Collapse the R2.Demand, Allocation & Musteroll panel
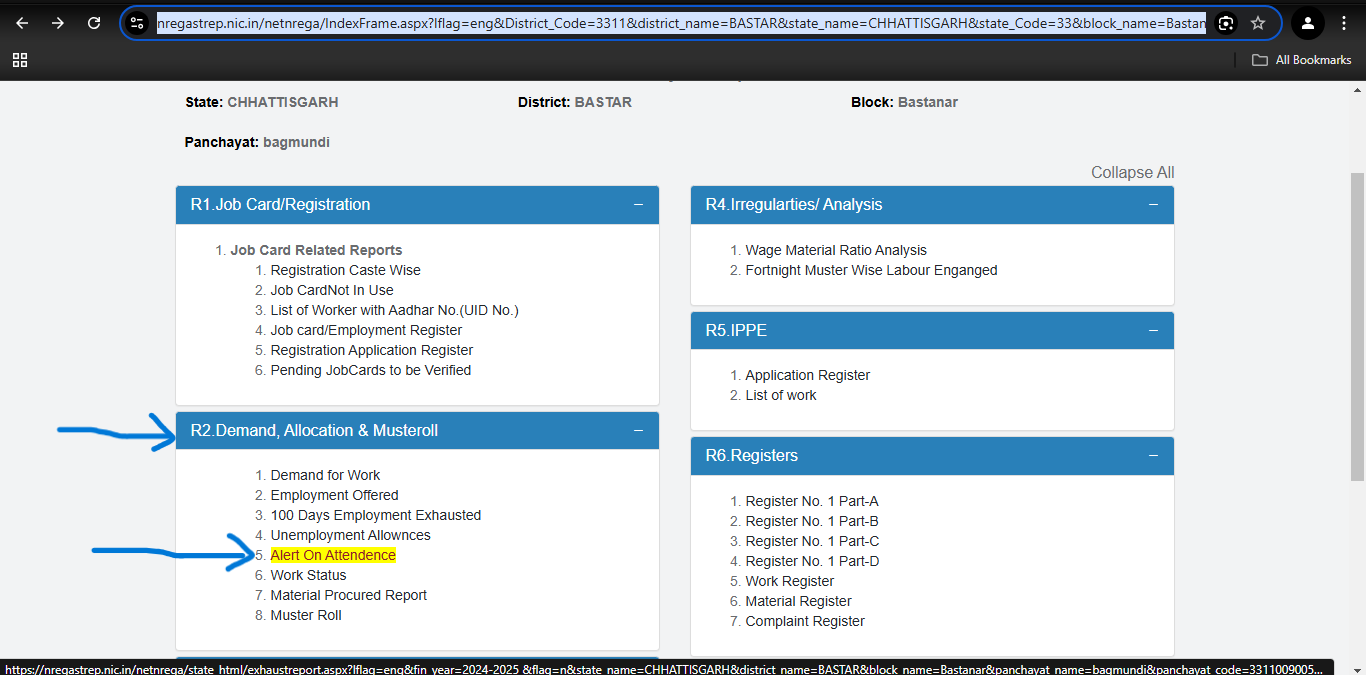 [x=638, y=431]
